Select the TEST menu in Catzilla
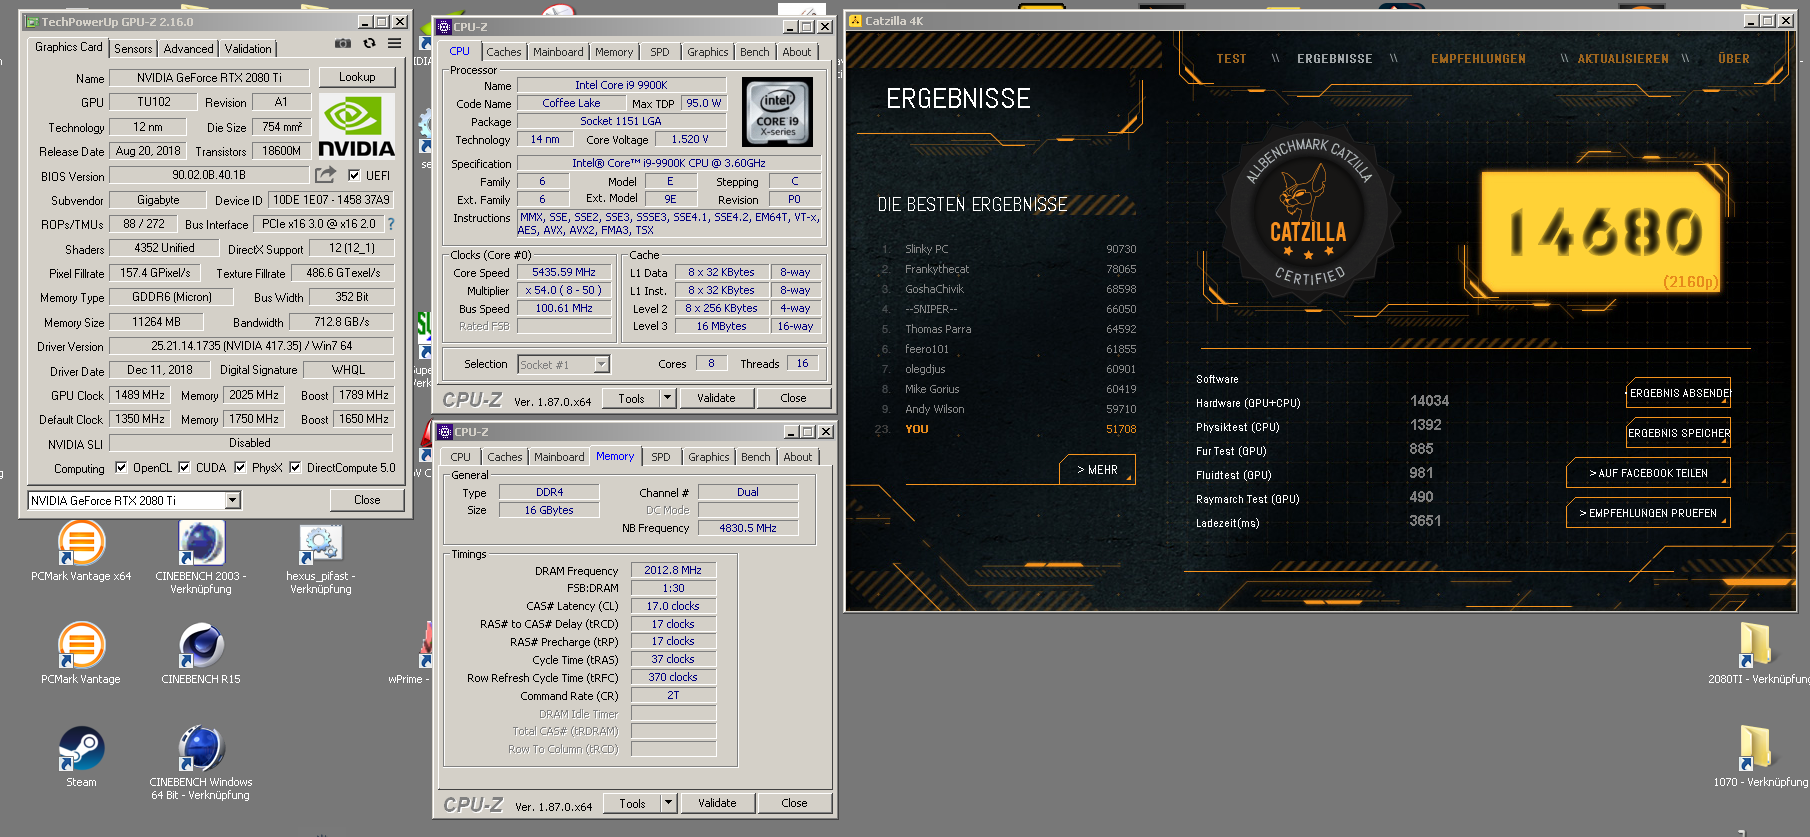The width and height of the screenshot is (1810, 837). (1231, 59)
